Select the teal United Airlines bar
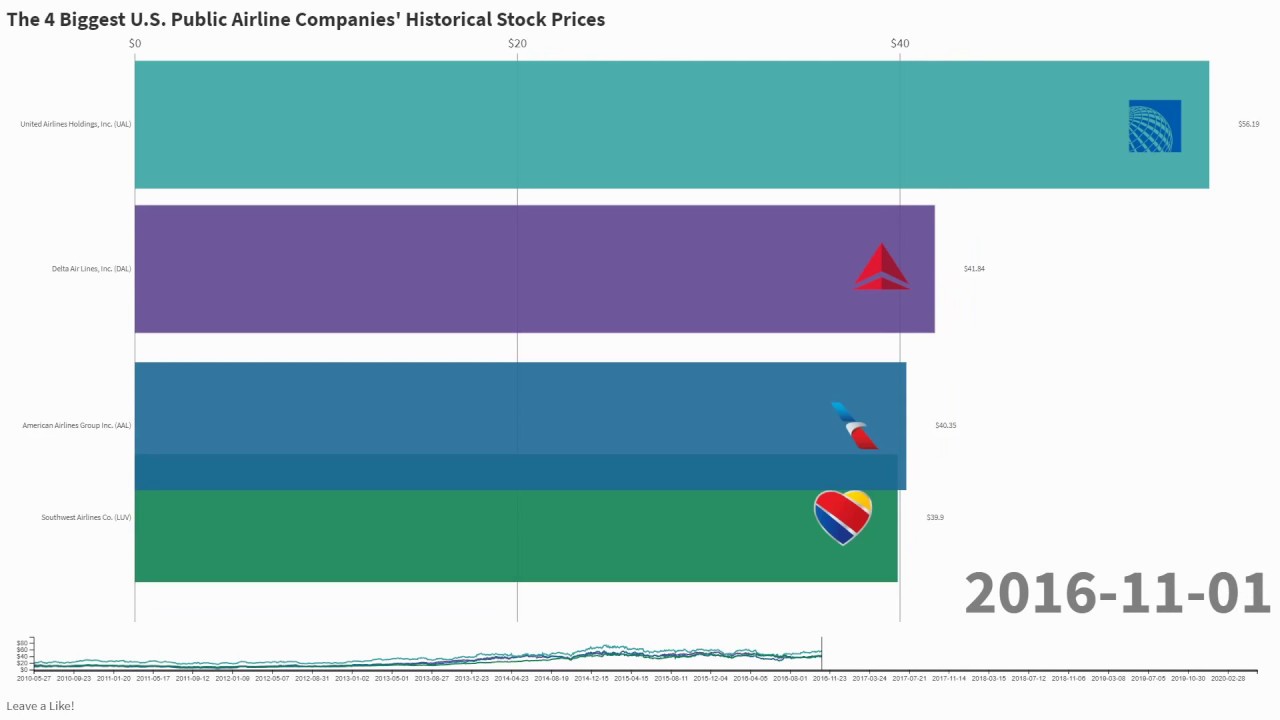1280x720 pixels. pyautogui.click(x=600, y=124)
